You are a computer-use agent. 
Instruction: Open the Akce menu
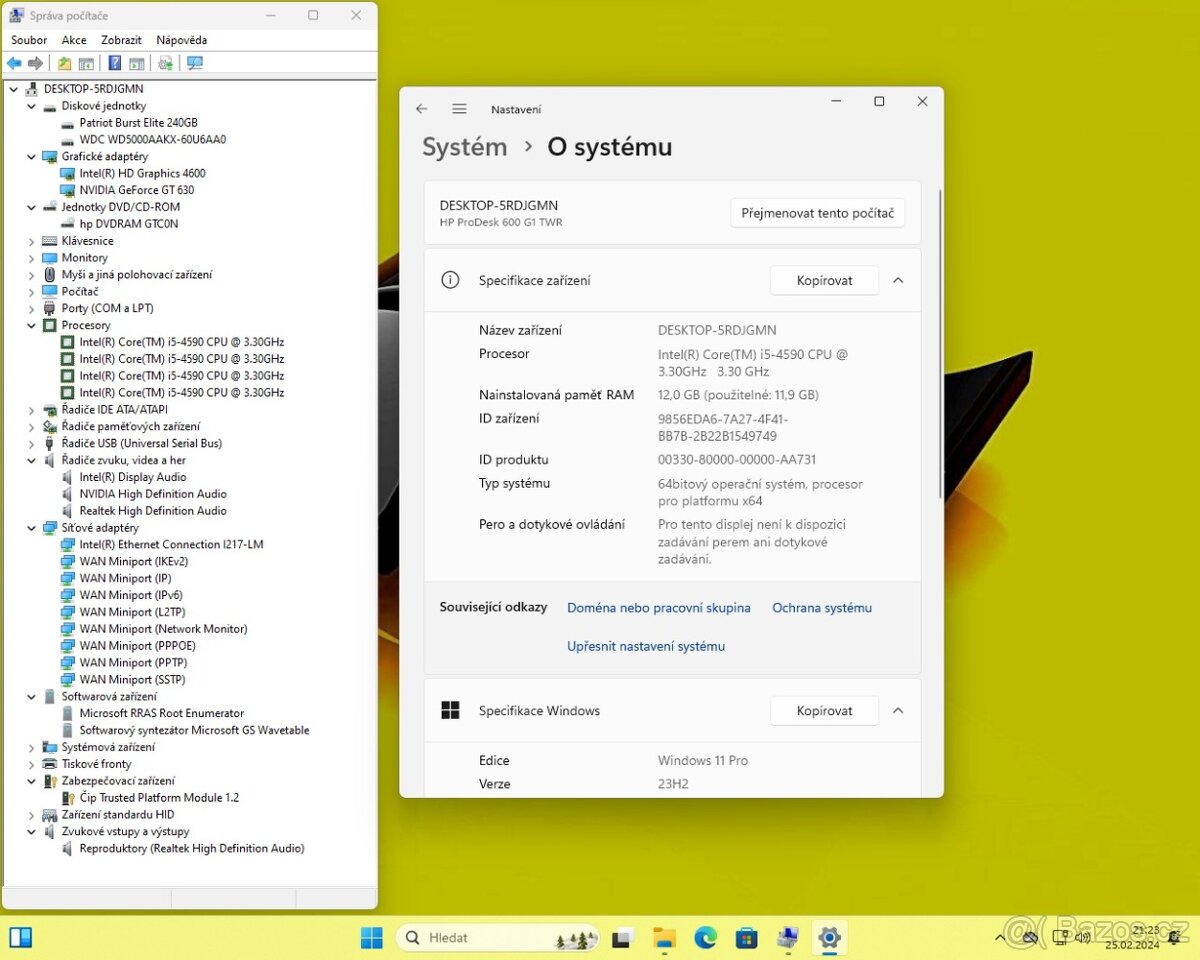click(73, 40)
